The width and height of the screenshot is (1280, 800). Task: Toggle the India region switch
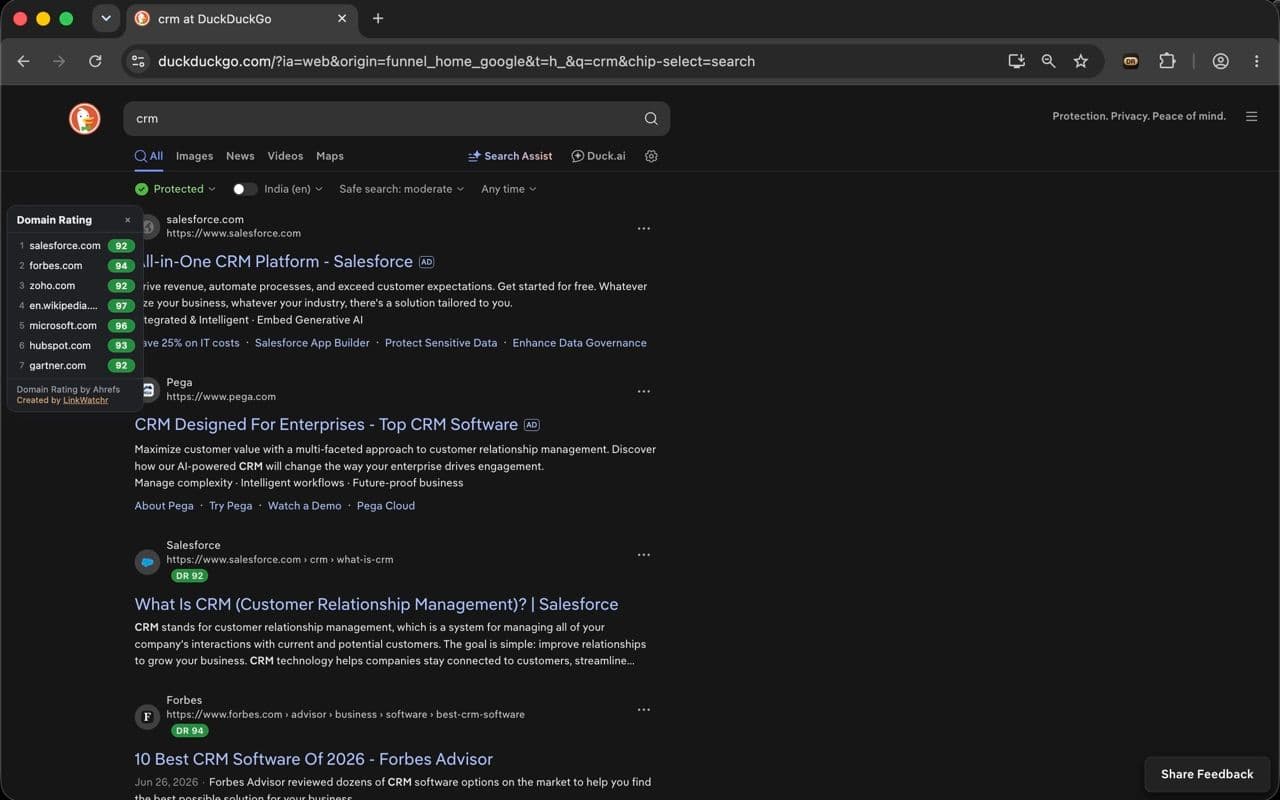point(245,189)
